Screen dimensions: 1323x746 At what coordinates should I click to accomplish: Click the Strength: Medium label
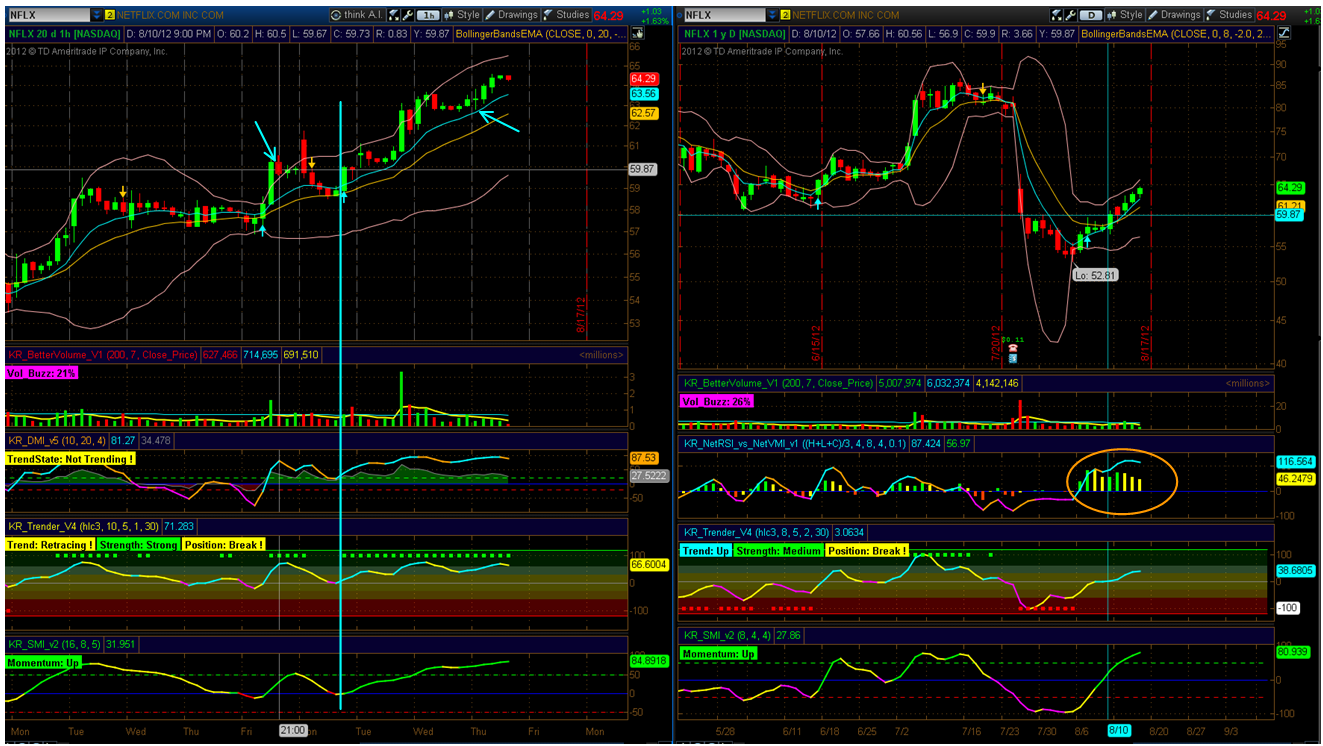[778, 551]
